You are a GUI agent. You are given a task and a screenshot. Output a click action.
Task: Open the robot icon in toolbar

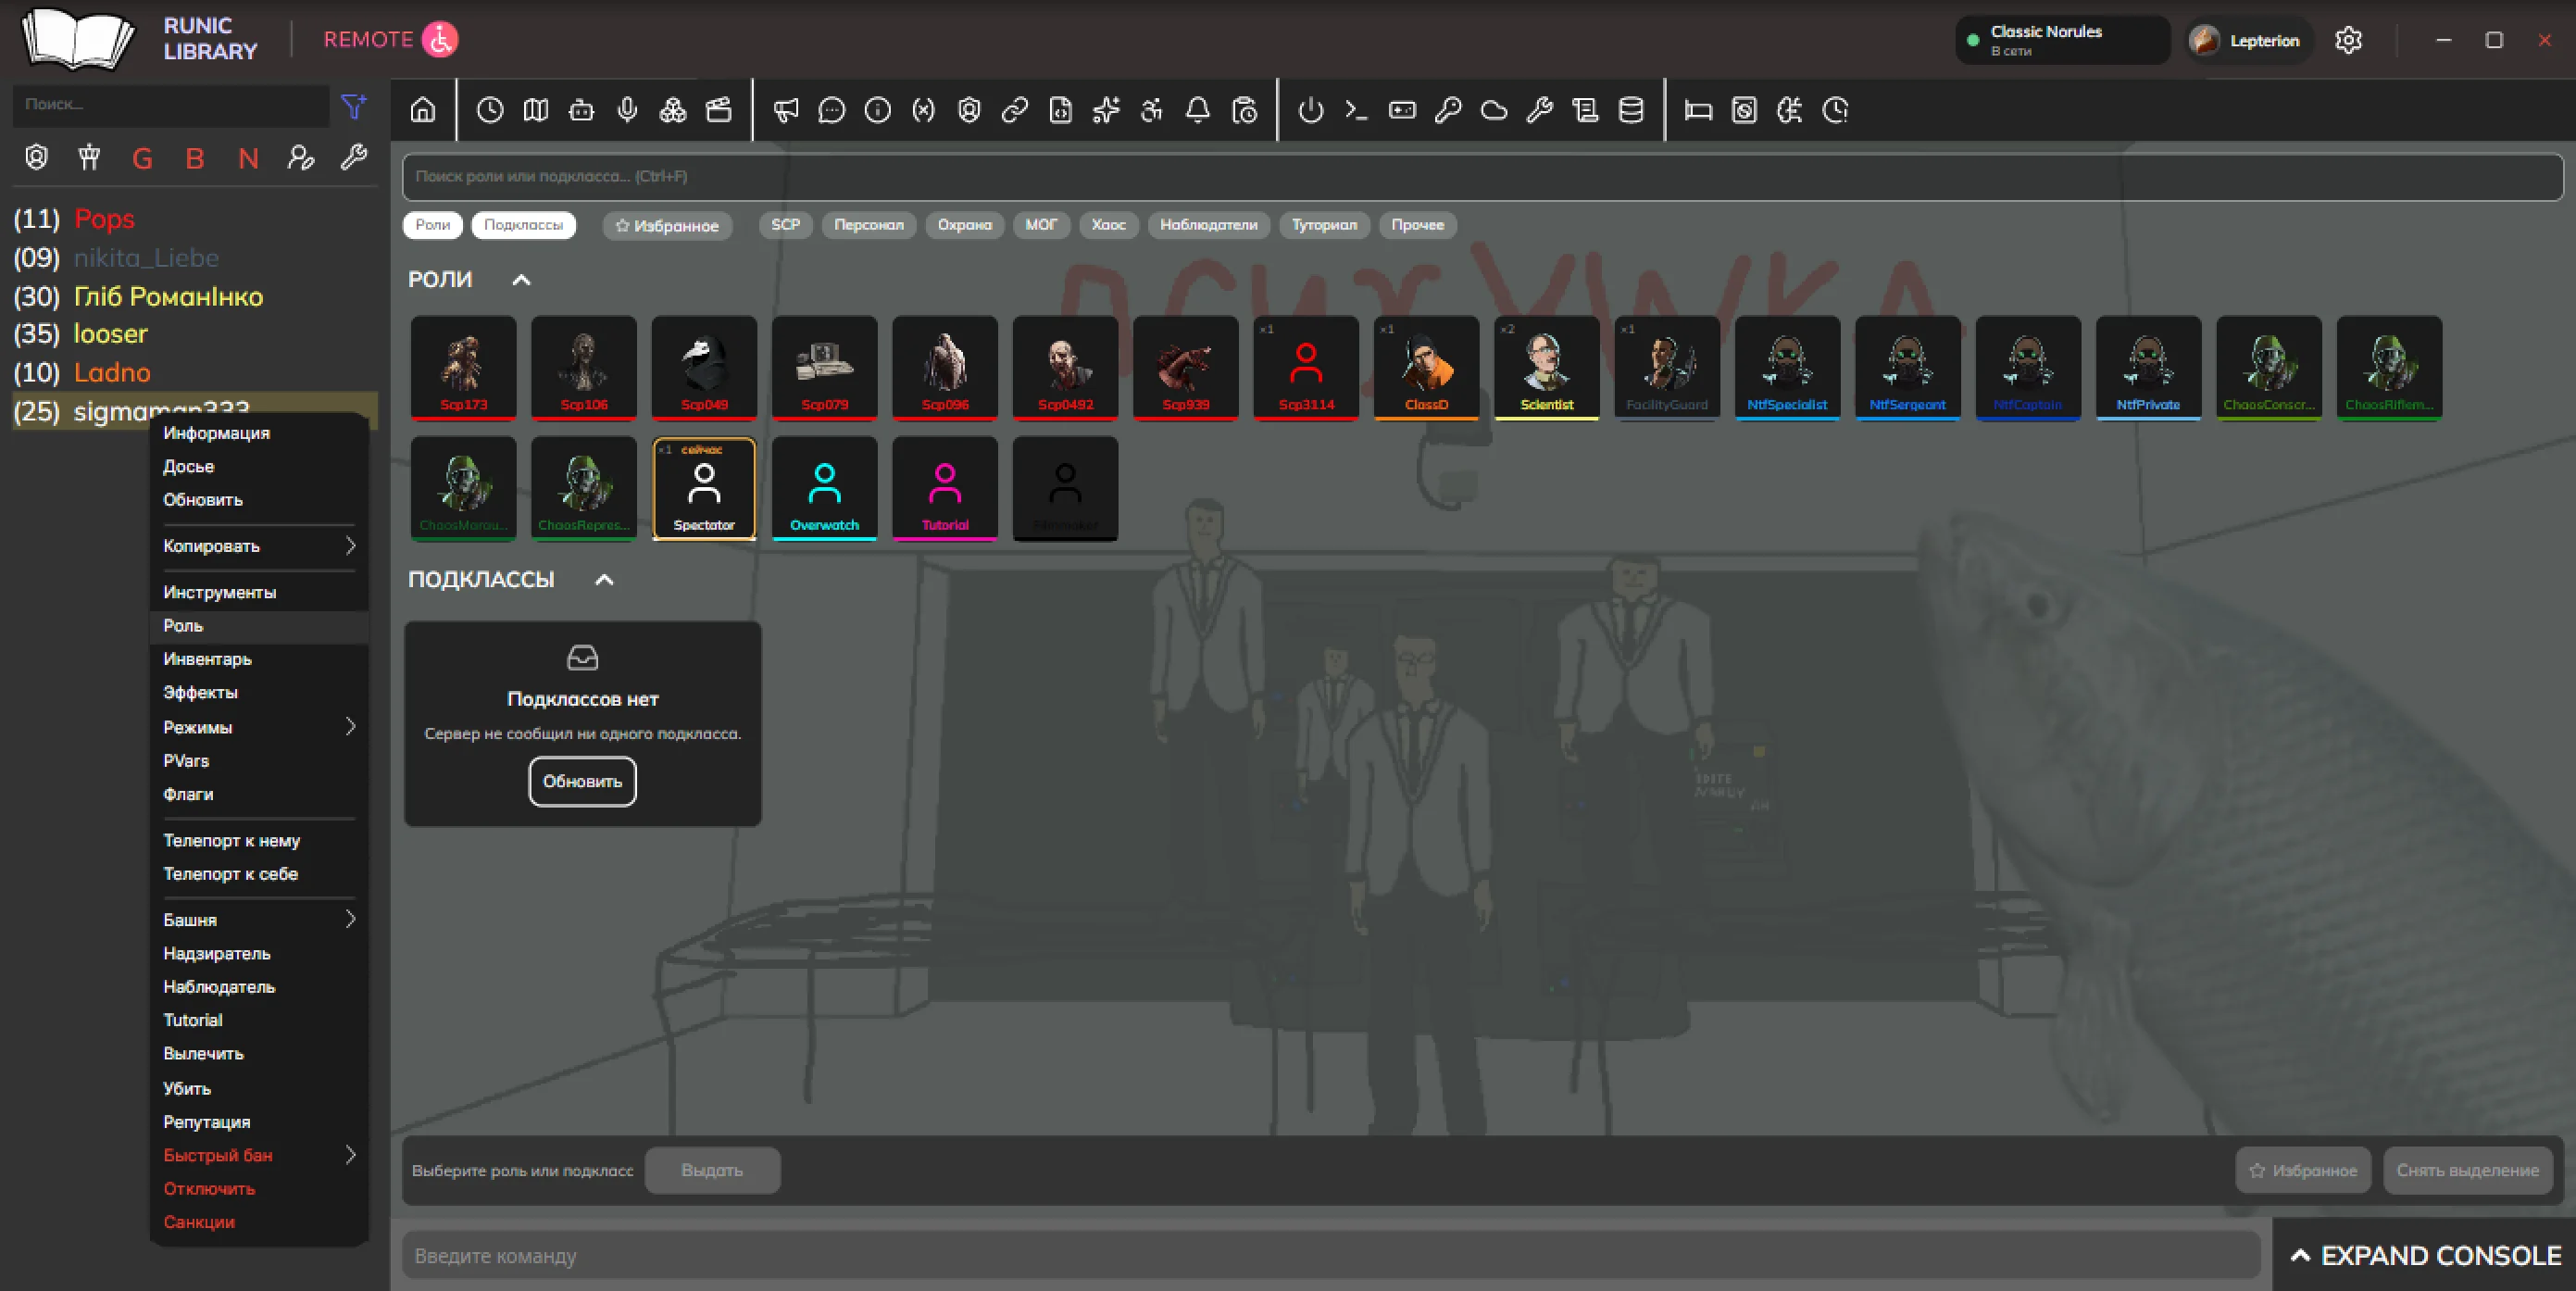(x=581, y=110)
